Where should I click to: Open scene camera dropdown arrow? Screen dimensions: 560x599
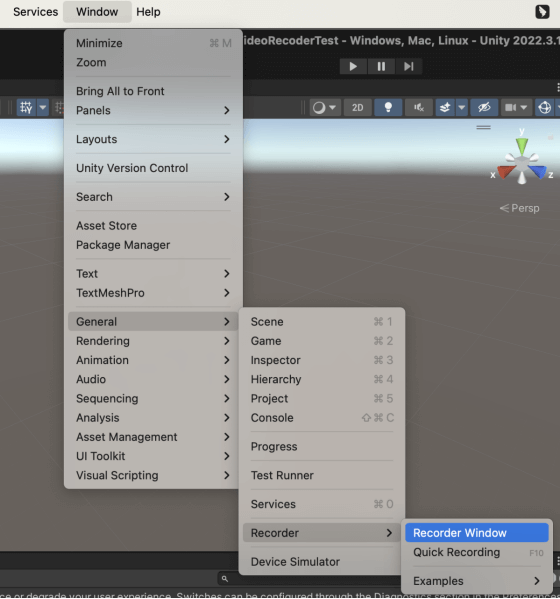[524, 108]
